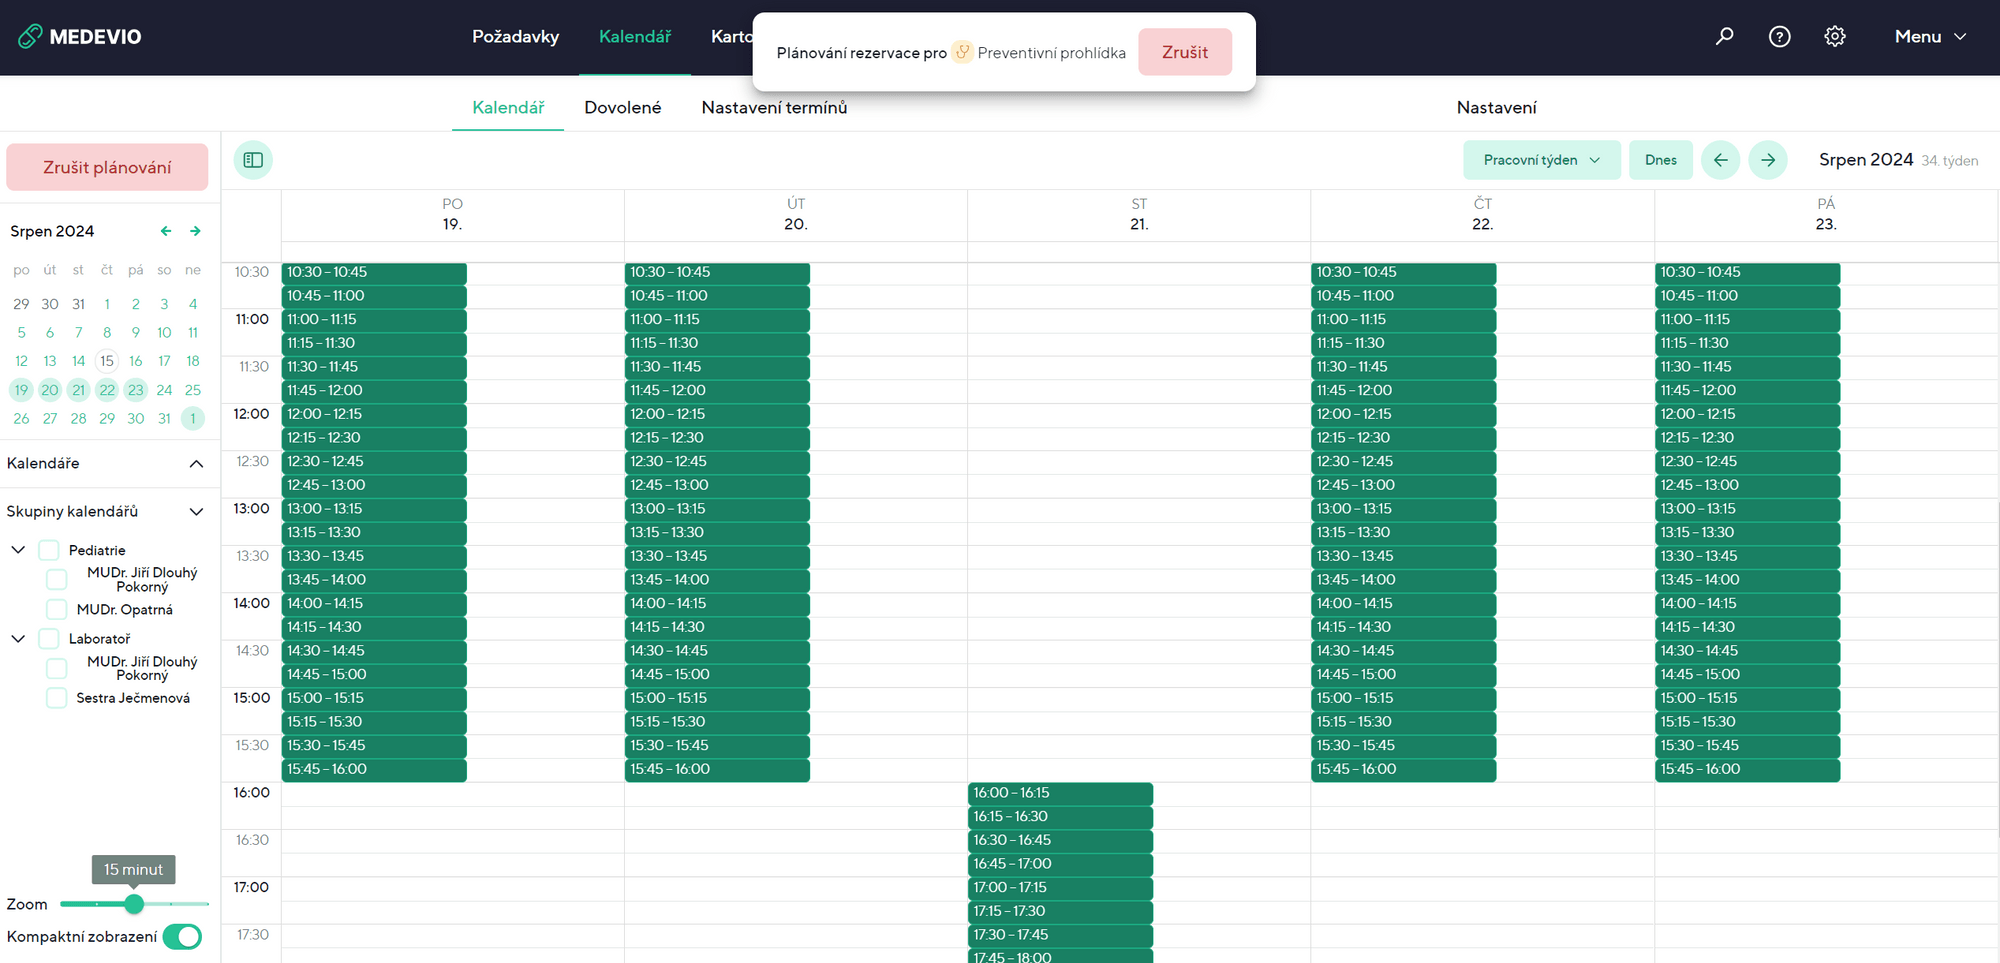Image resolution: width=2000 pixels, height=963 pixels.
Task: Collapse the Kalendáře section
Action: [x=196, y=463]
